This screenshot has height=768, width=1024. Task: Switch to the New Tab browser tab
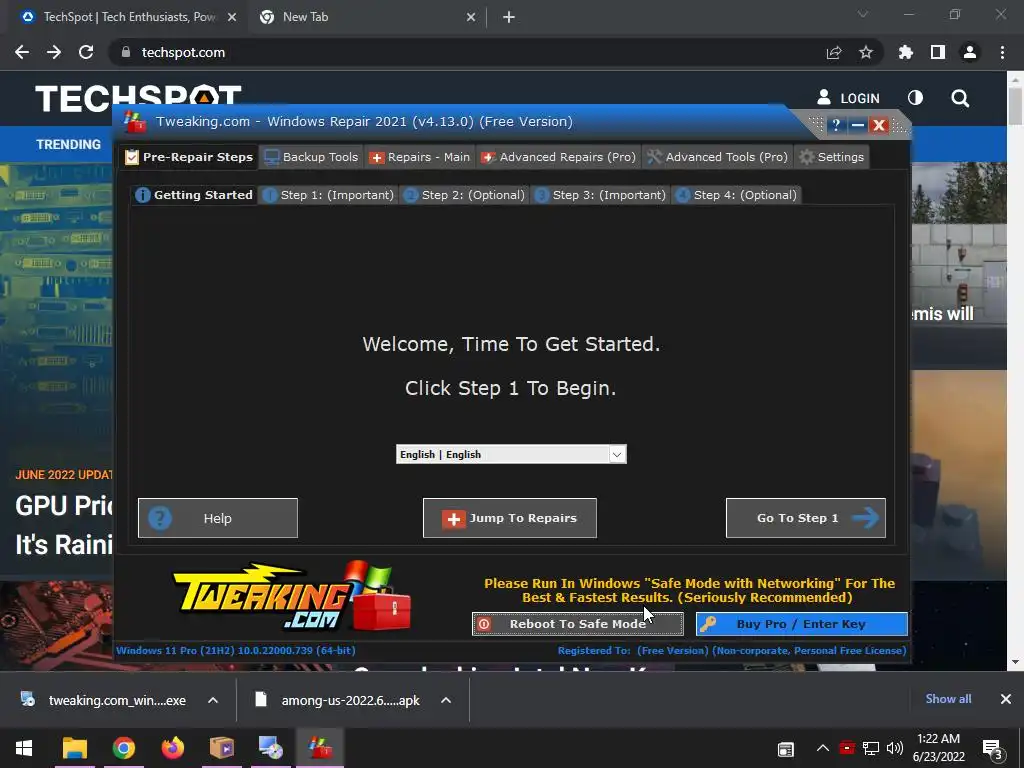coord(366,17)
